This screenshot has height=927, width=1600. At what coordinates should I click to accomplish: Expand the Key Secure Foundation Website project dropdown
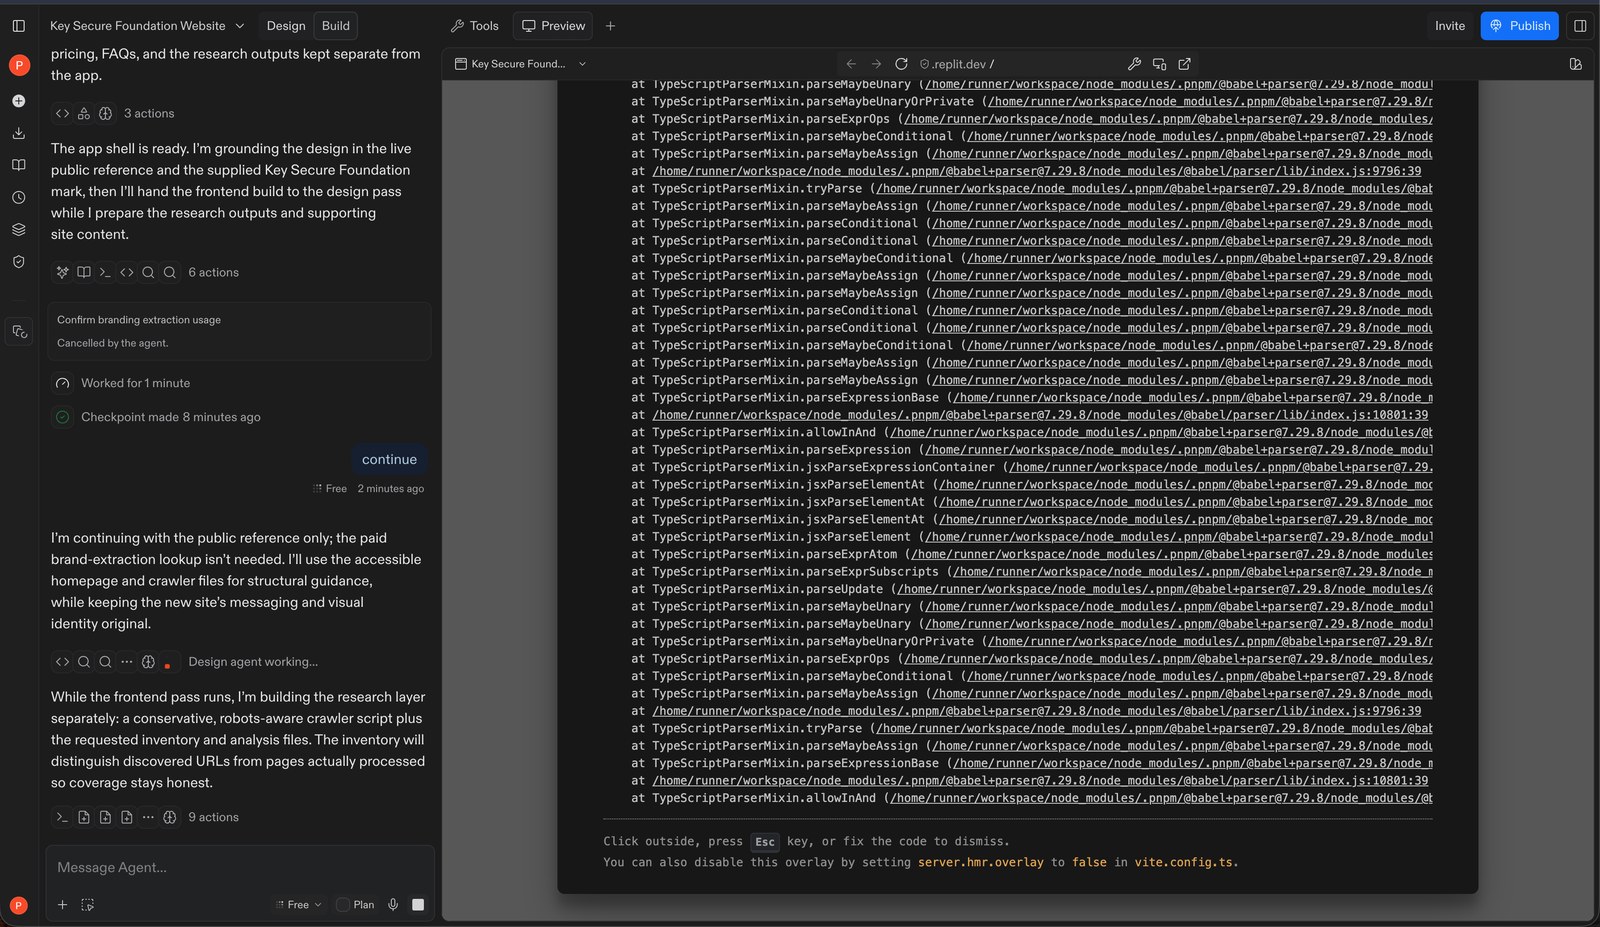[147, 26]
